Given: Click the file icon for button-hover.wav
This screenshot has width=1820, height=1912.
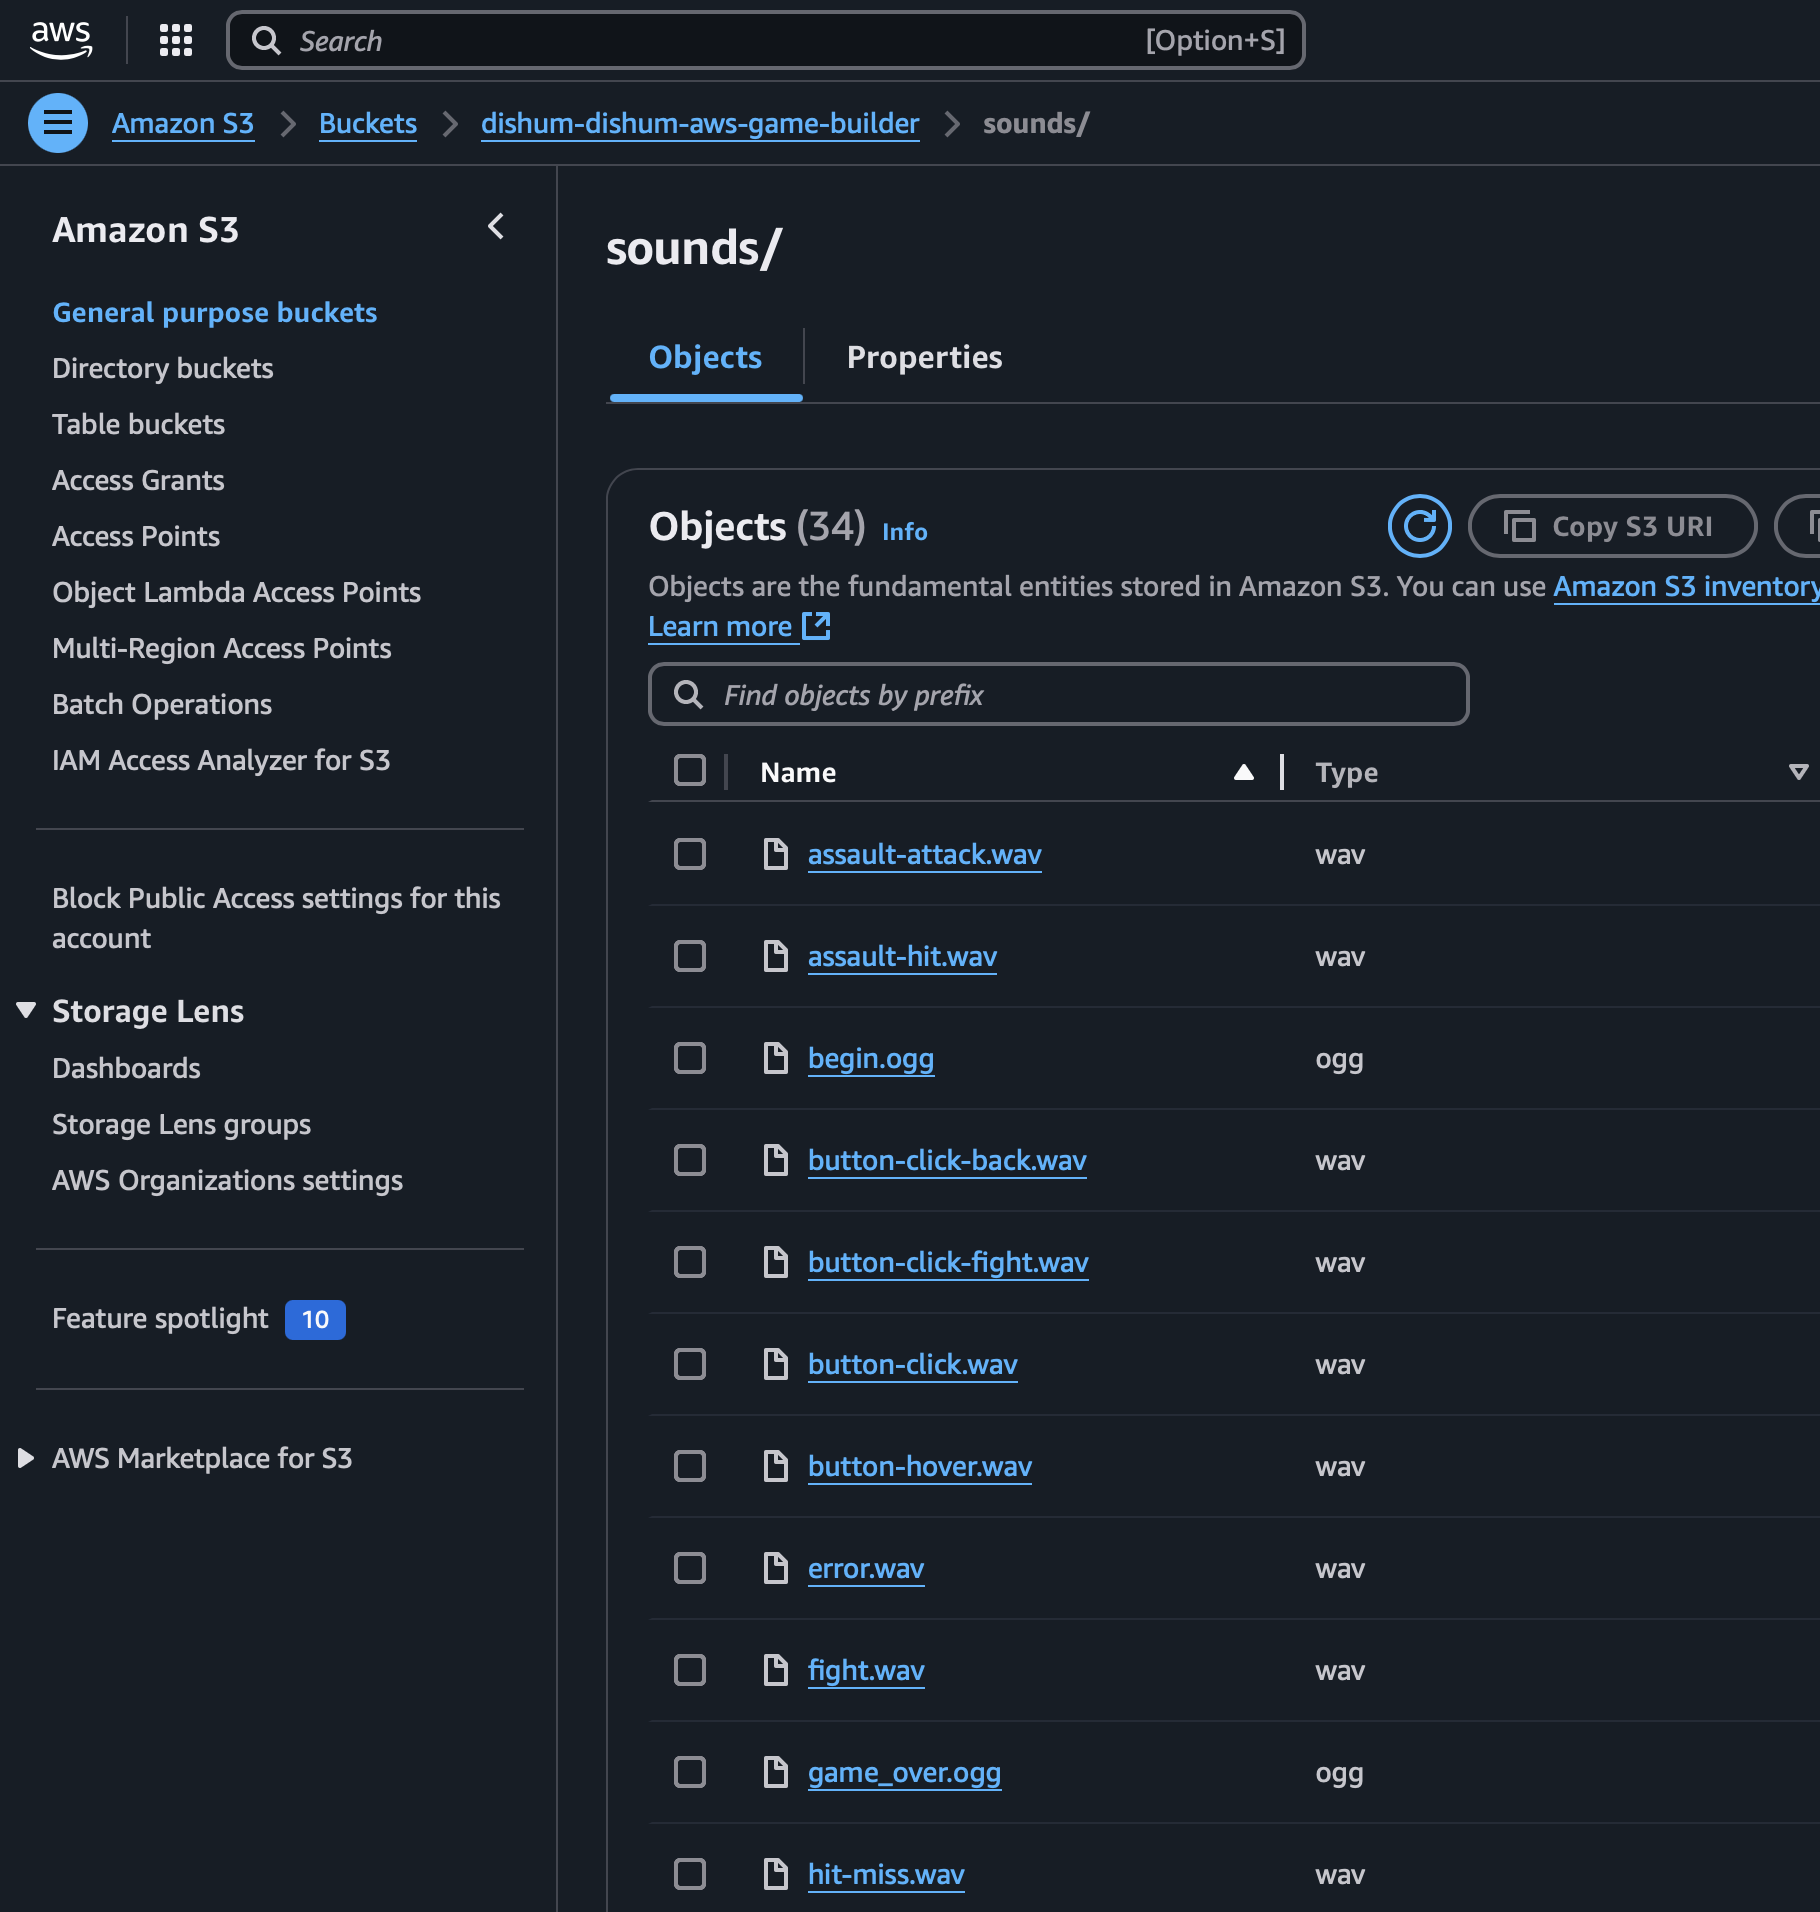Looking at the screenshot, I should coord(776,1467).
